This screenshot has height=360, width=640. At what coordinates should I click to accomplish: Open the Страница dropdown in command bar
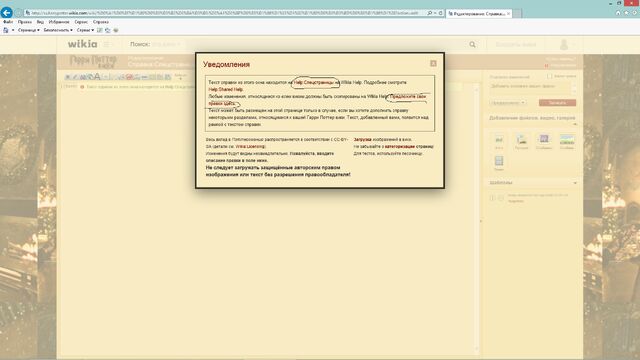(x=29, y=30)
